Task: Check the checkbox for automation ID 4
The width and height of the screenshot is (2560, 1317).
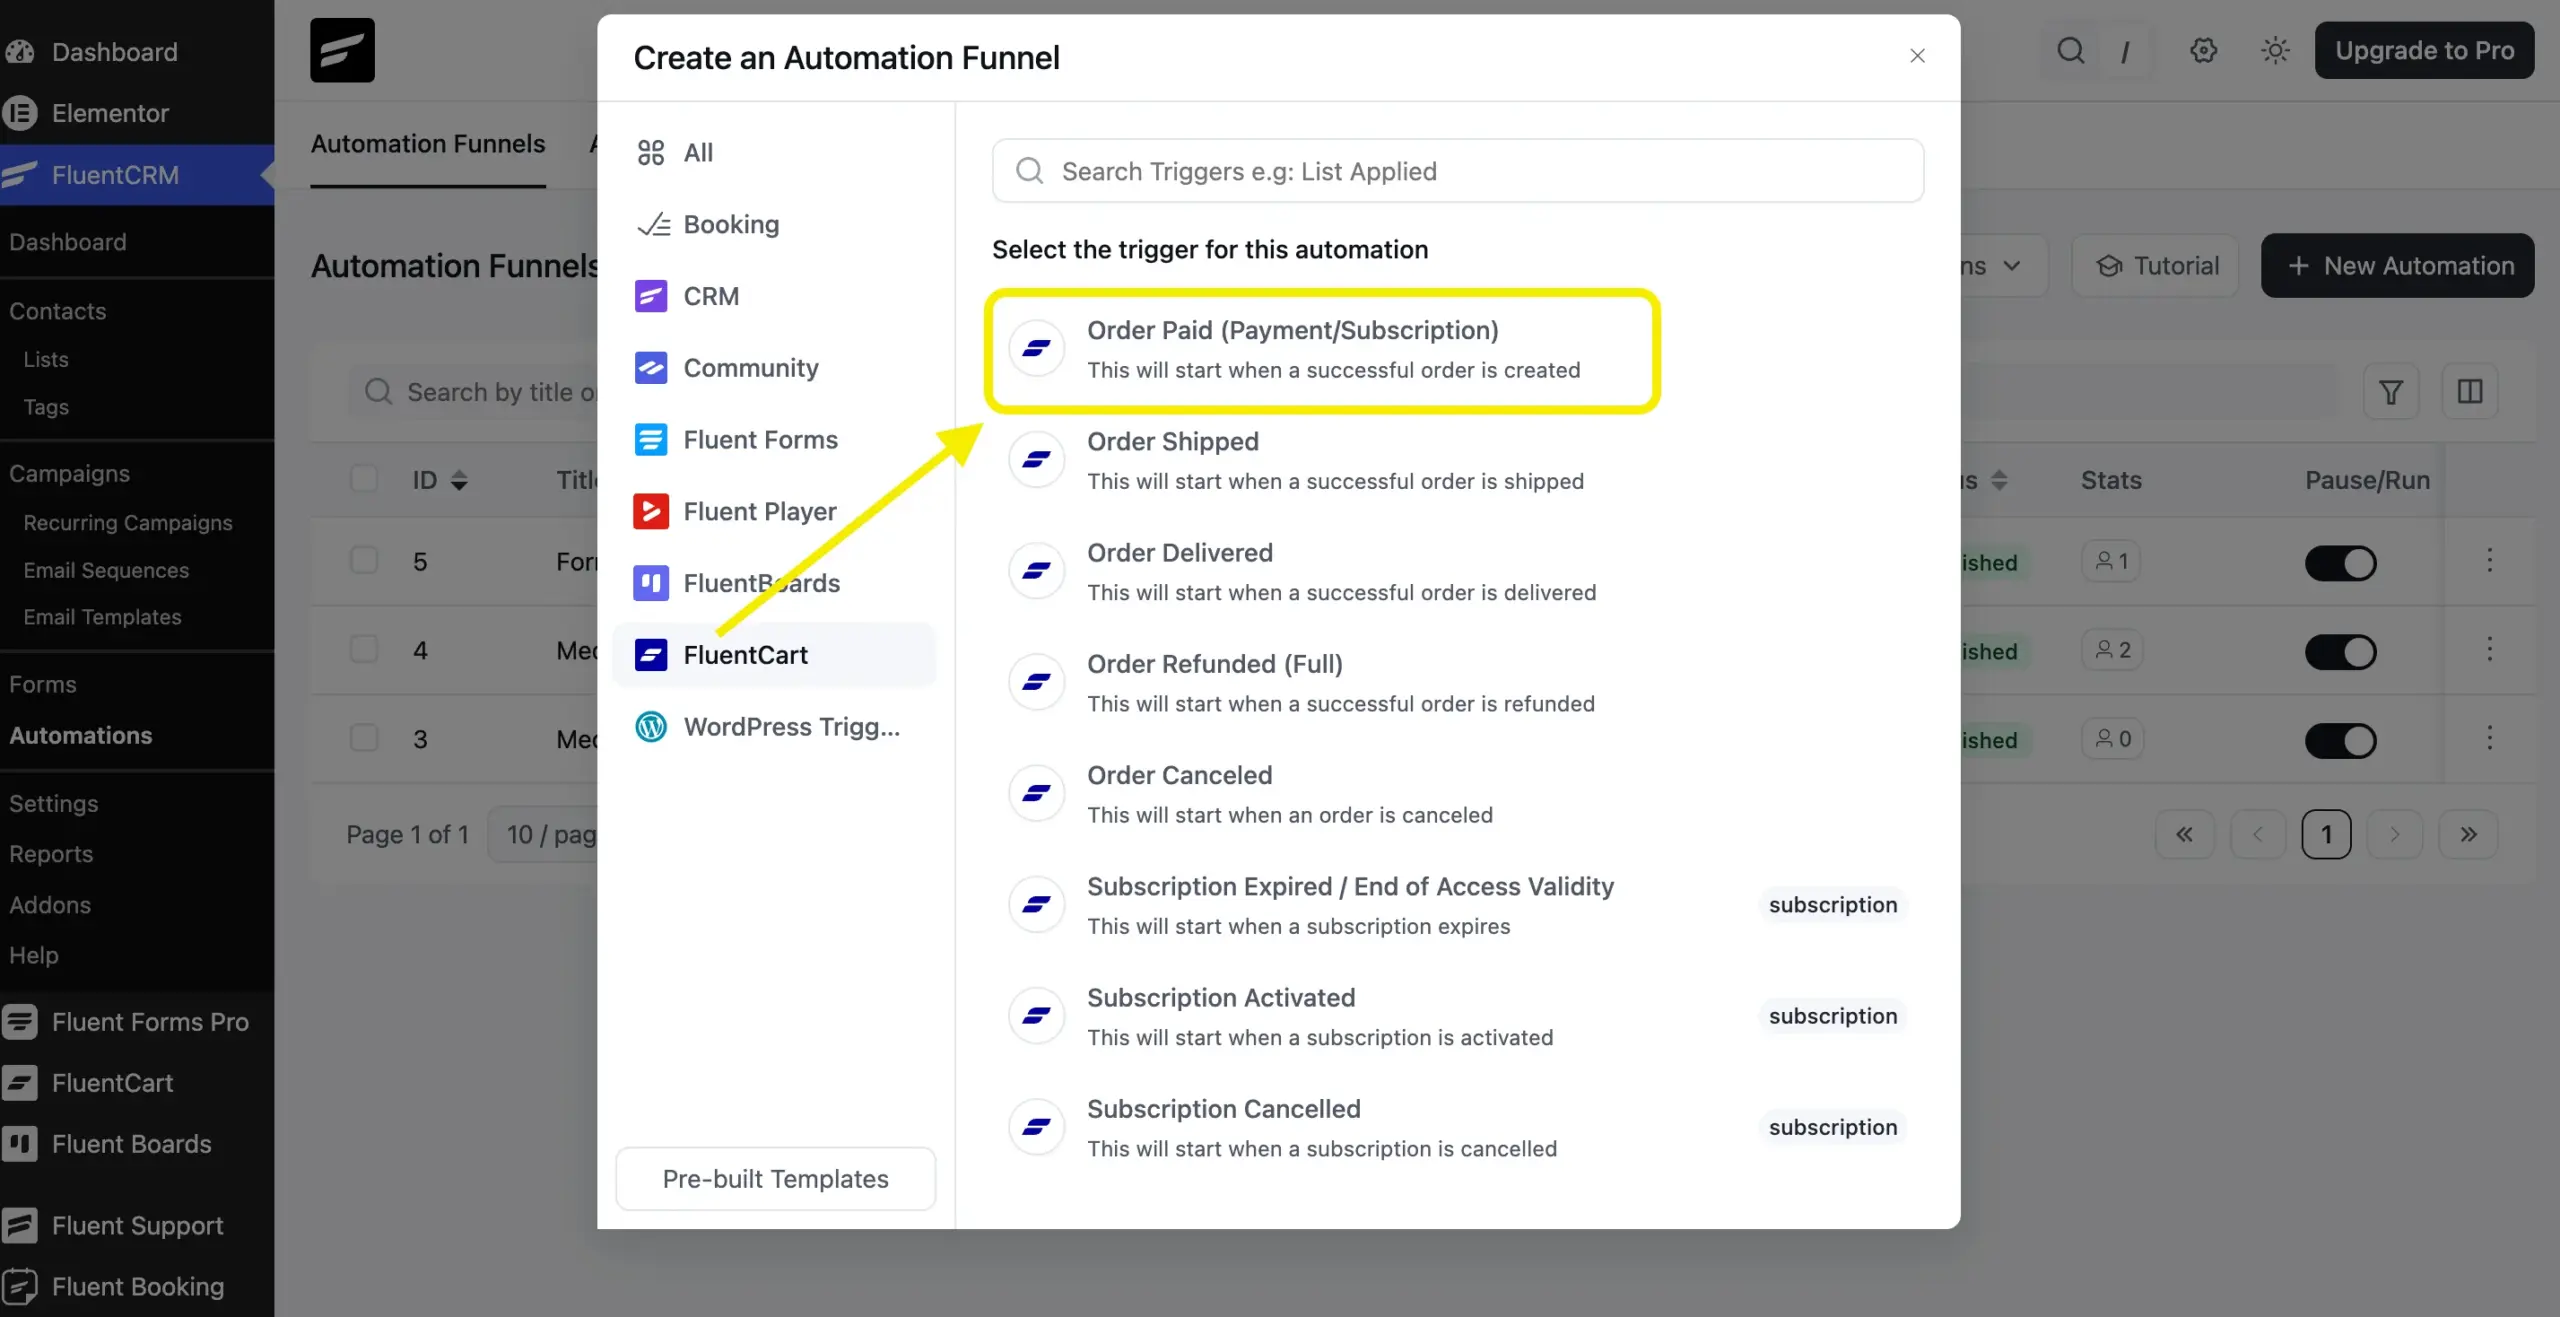Action: (364, 649)
